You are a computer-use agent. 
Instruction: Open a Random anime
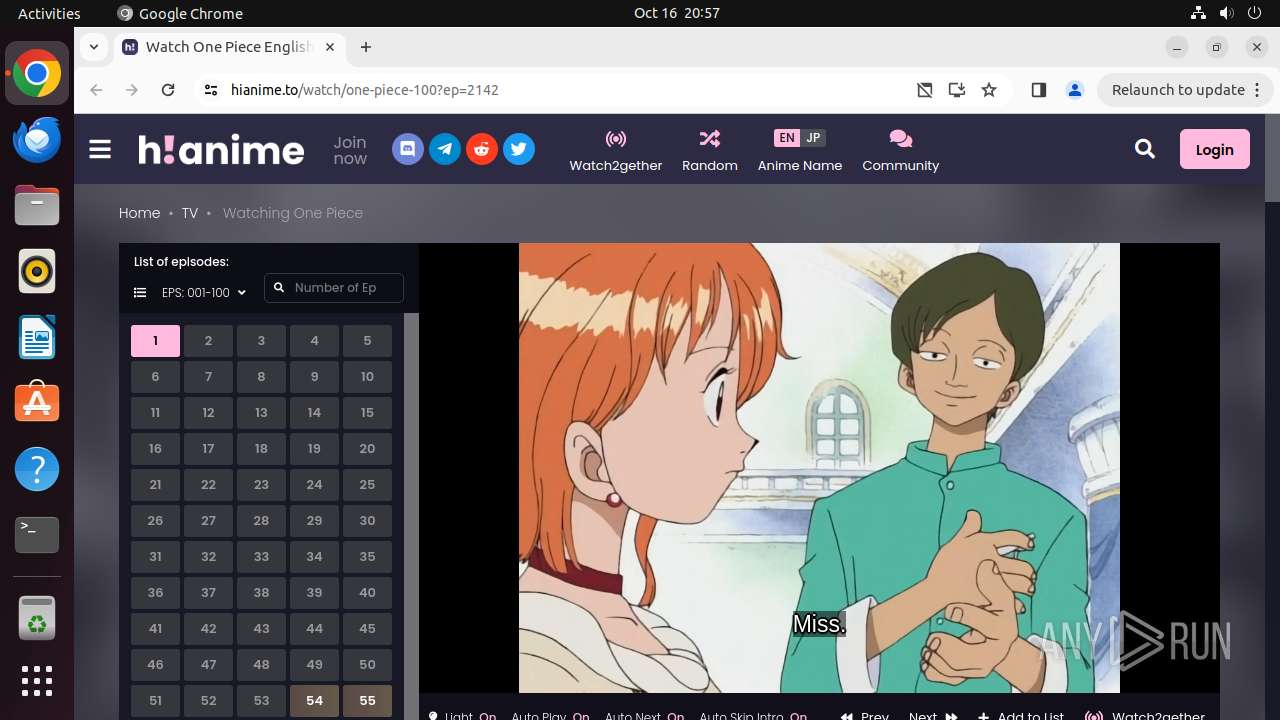(x=710, y=150)
